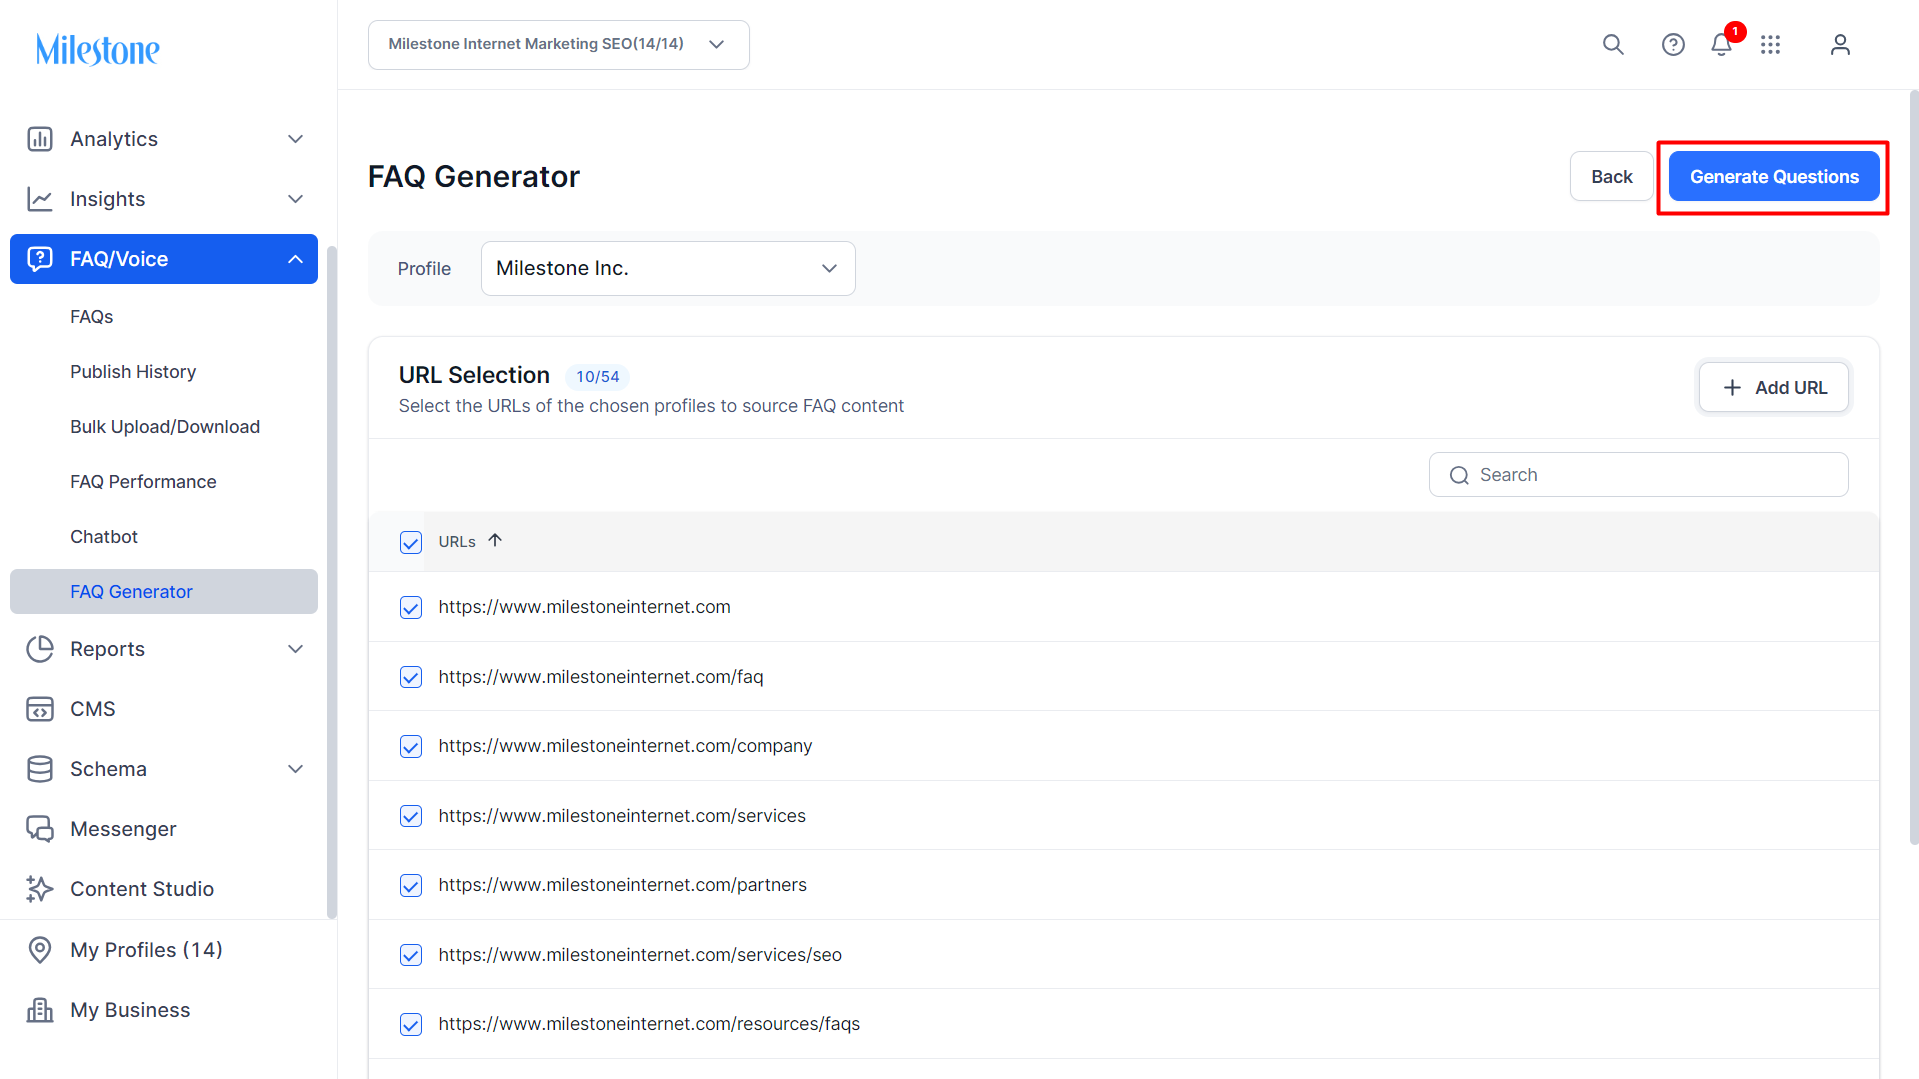Click the Back button
The image size is (1919, 1079).
click(x=1611, y=177)
